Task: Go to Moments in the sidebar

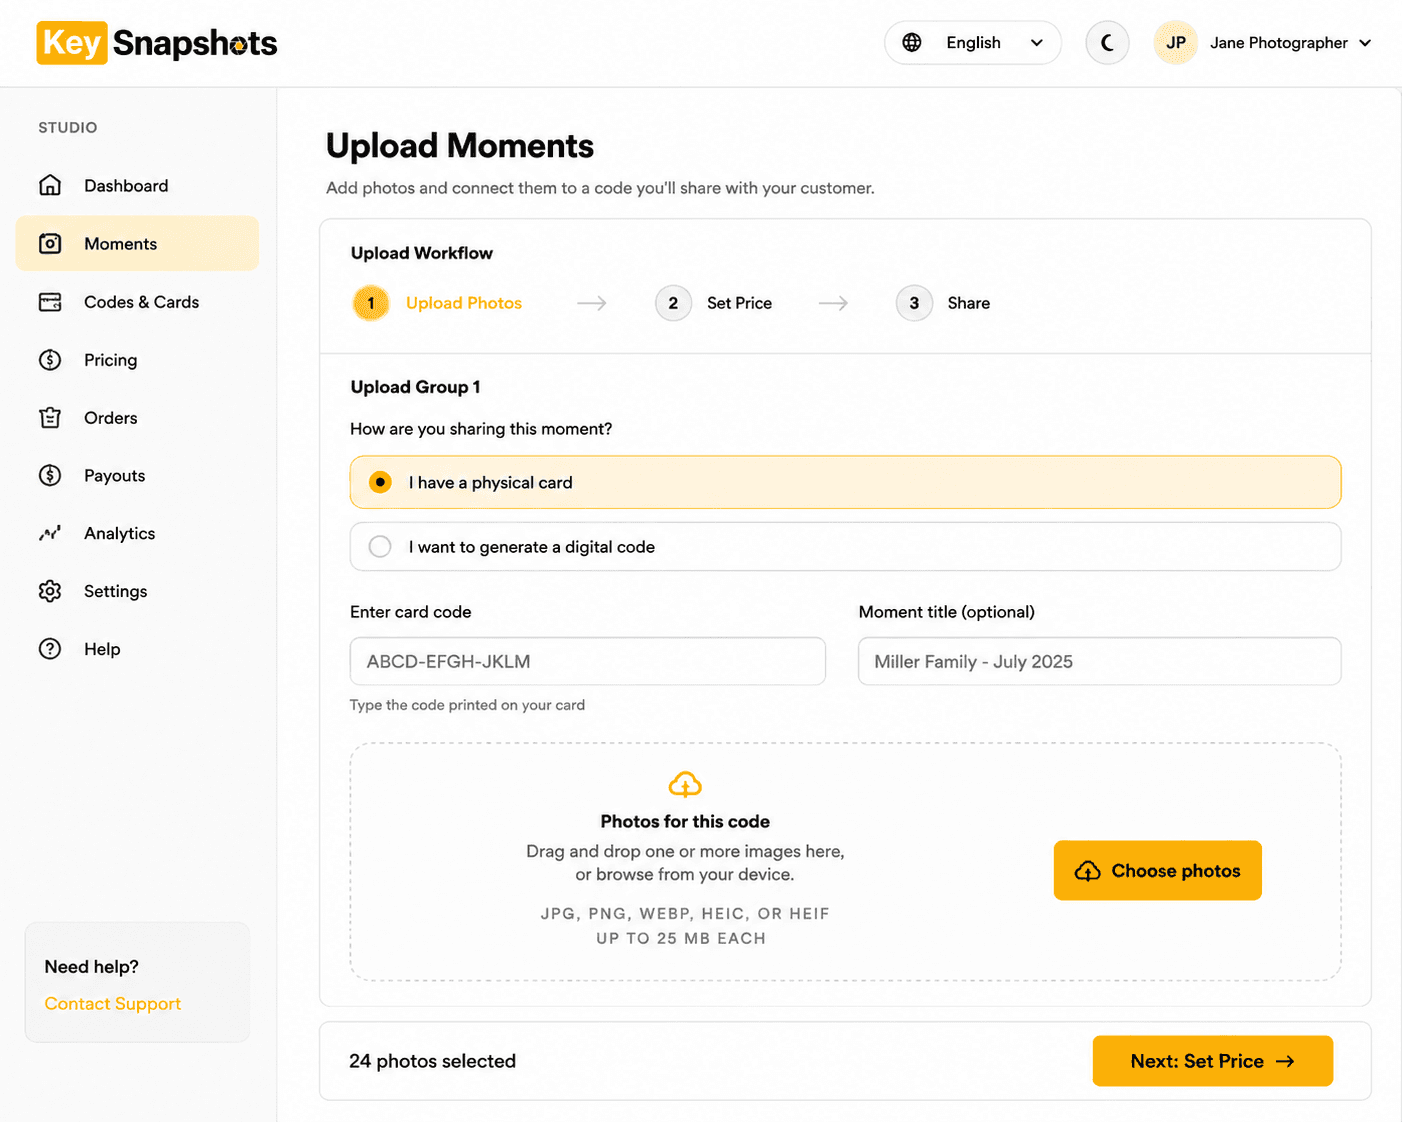Action: (137, 243)
